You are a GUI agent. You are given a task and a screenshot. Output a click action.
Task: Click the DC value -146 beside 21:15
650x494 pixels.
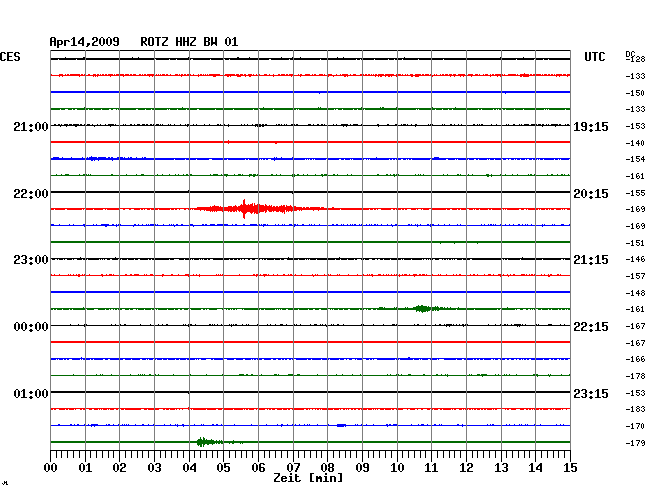[x=635, y=259]
